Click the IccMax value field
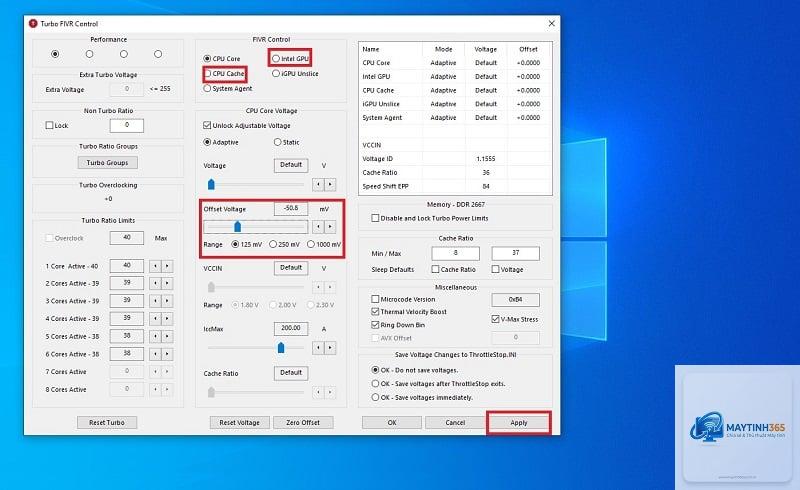The height and width of the screenshot is (490, 800). (291, 328)
